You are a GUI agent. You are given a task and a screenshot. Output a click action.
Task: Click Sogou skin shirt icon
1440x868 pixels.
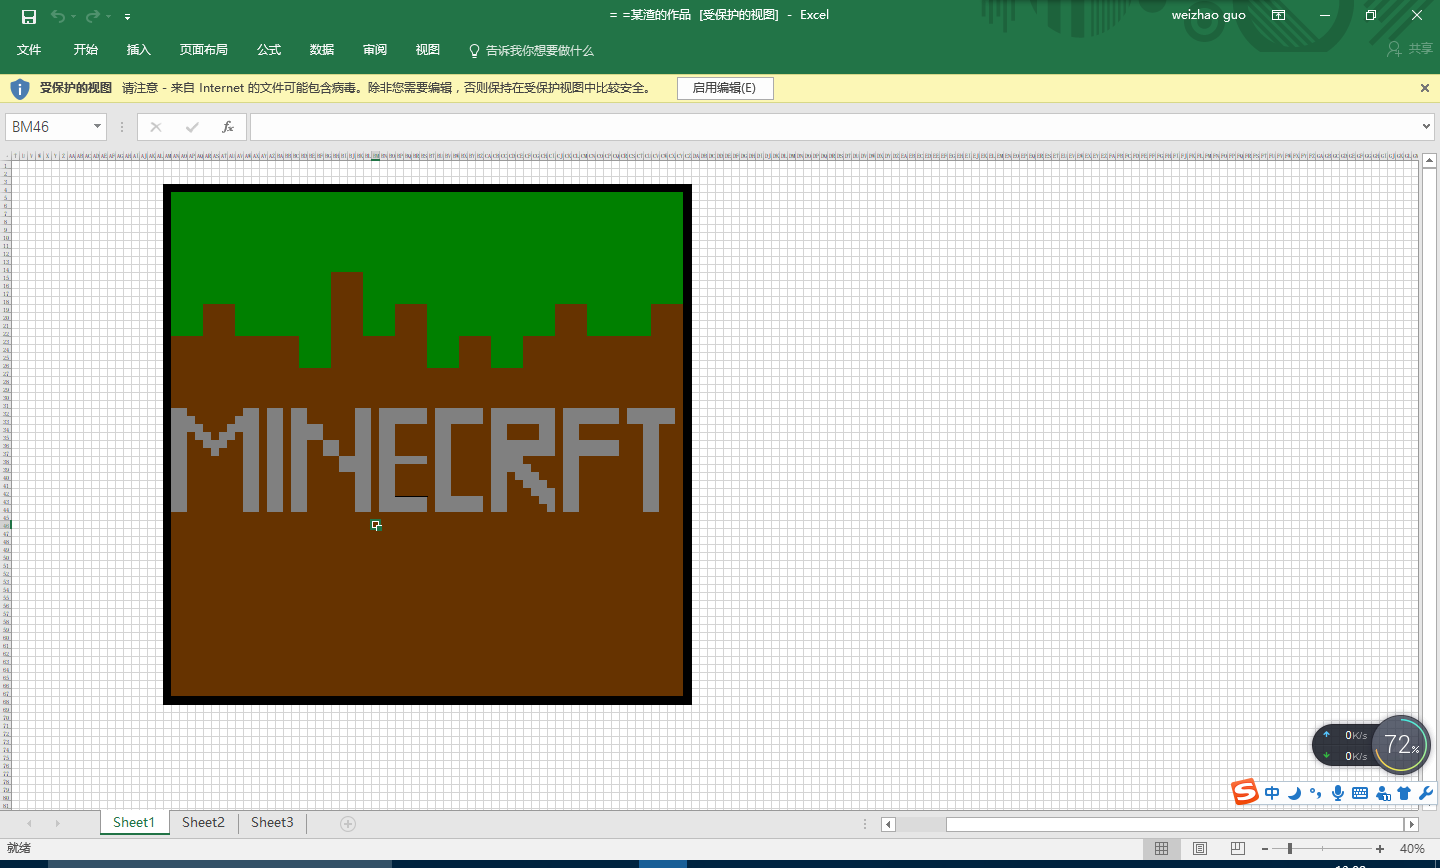coord(1405,793)
